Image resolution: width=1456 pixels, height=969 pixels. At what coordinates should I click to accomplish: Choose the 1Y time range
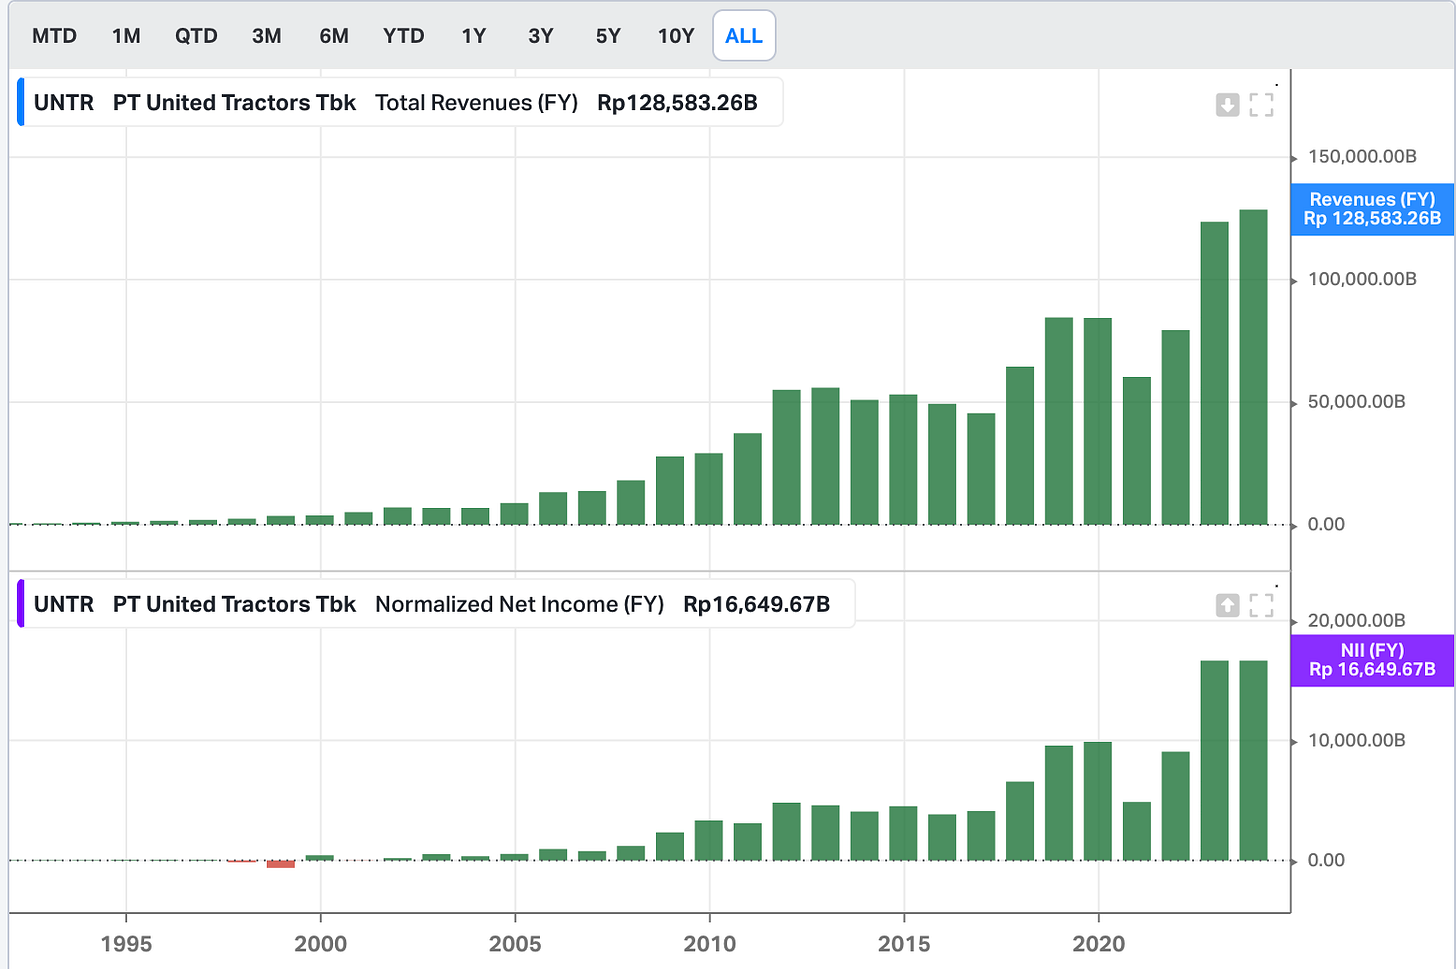474,36
